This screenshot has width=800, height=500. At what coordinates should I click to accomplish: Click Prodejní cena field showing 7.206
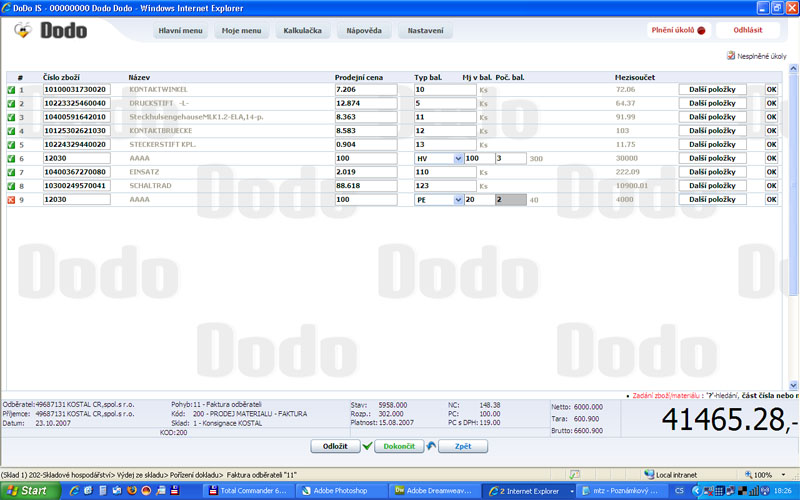point(366,90)
